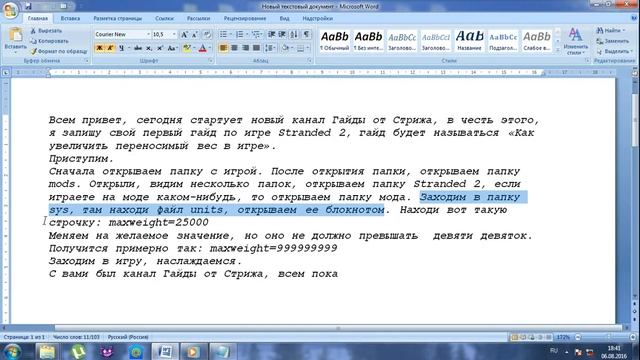640x360 pixels.
Task: Open the Courier New font name dropdown
Action: tap(148, 34)
